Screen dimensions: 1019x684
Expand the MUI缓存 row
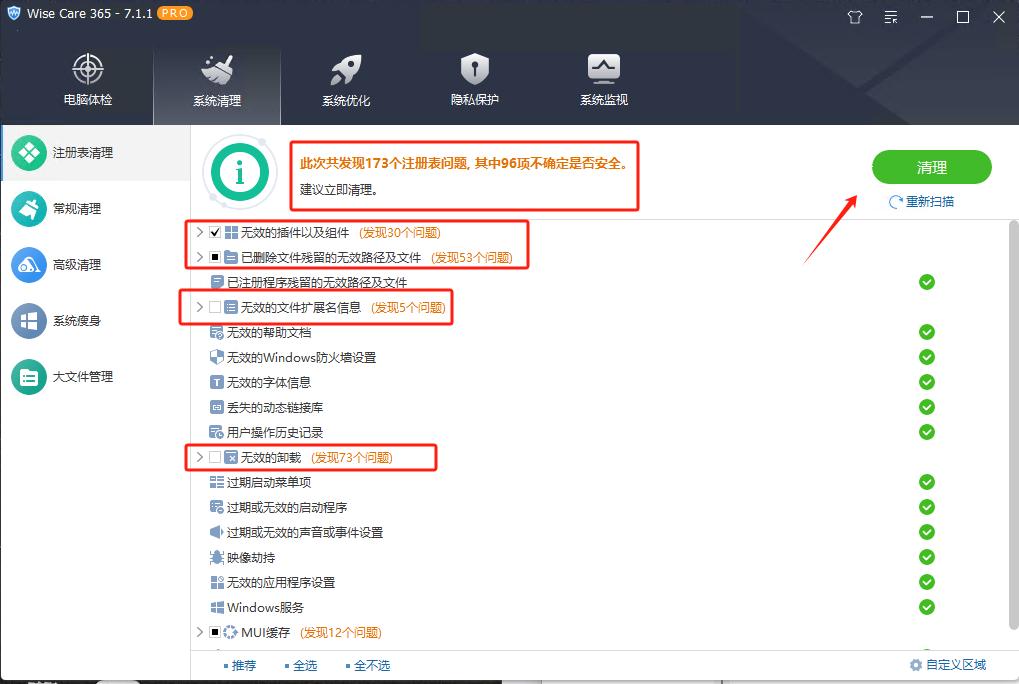tap(200, 632)
